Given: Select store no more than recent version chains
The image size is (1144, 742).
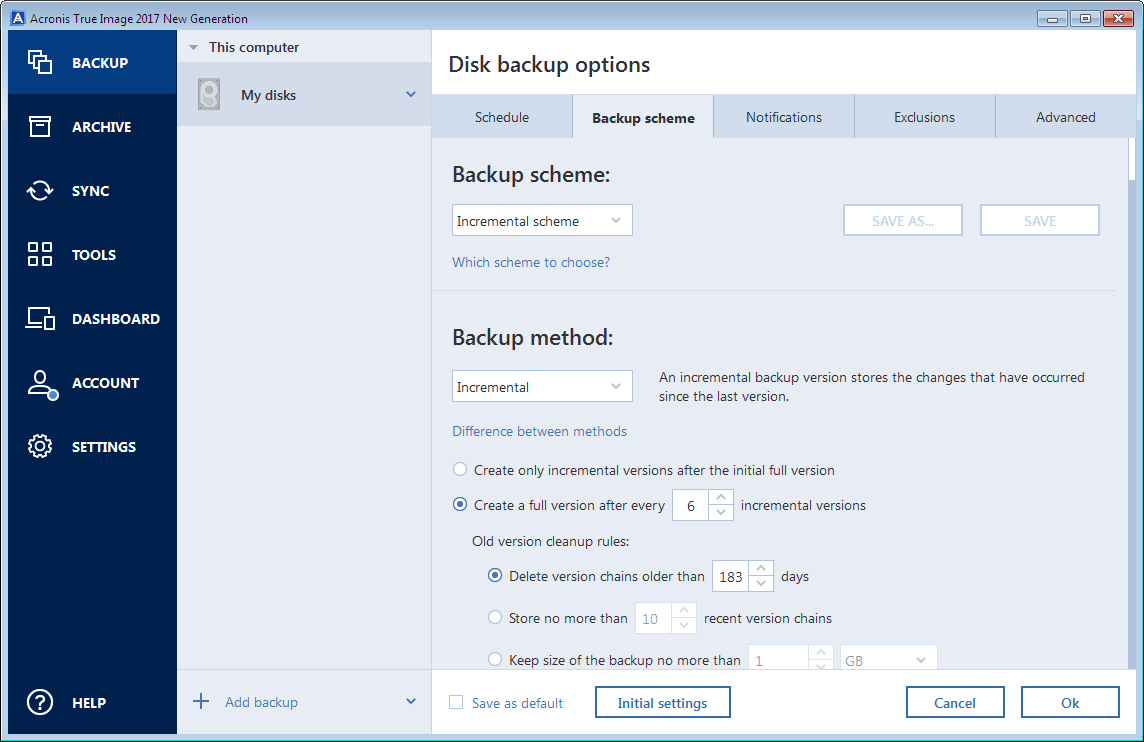Looking at the screenshot, I should click(x=495, y=617).
